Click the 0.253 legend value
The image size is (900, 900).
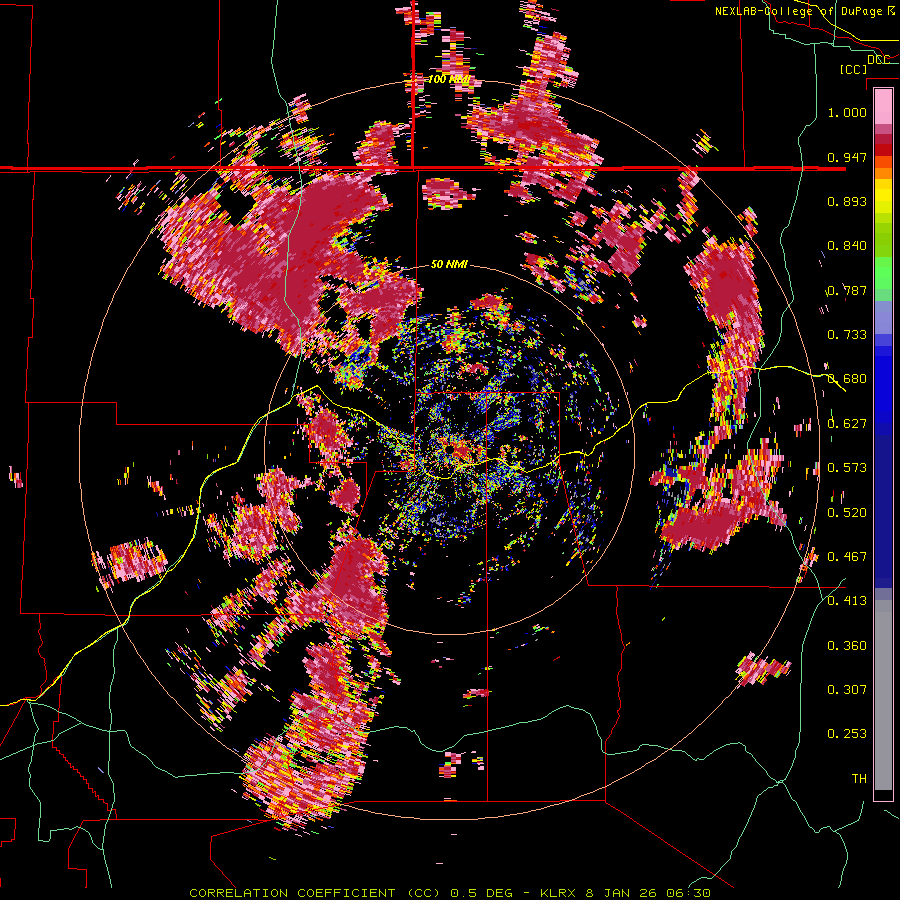(847, 734)
